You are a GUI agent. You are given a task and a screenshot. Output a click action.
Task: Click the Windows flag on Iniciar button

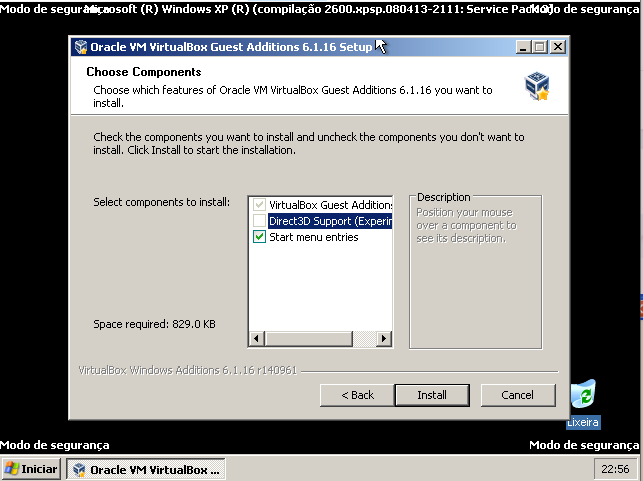point(11,469)
